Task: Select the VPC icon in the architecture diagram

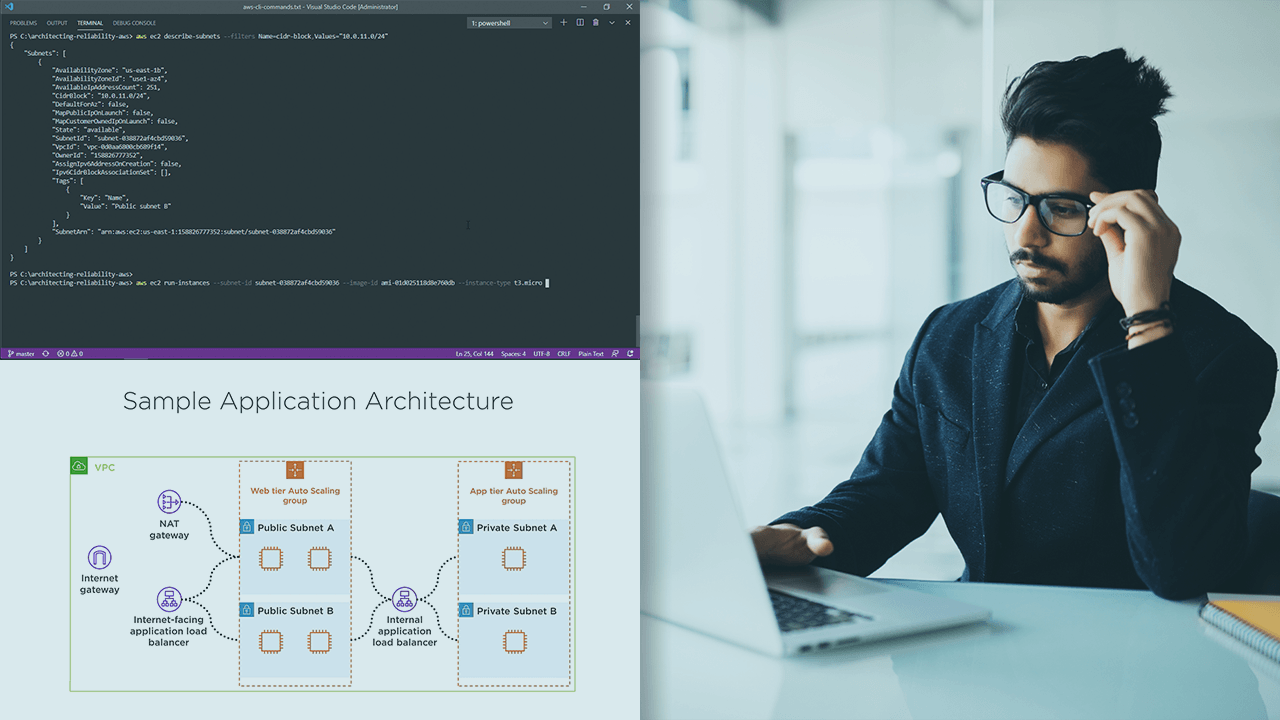Action: click(x=79, y=465)
